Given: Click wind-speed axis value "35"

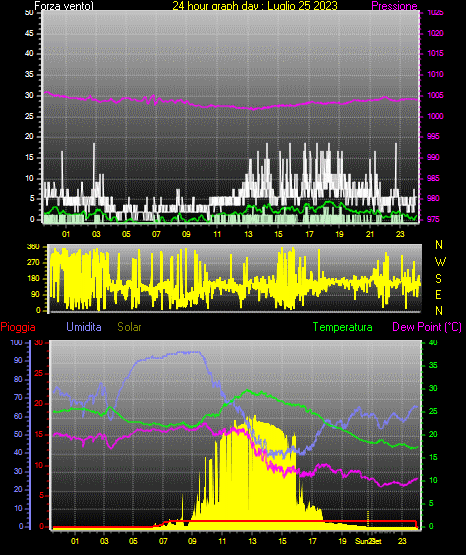Looking at the screenshot, I should click(x=29, y=74).
